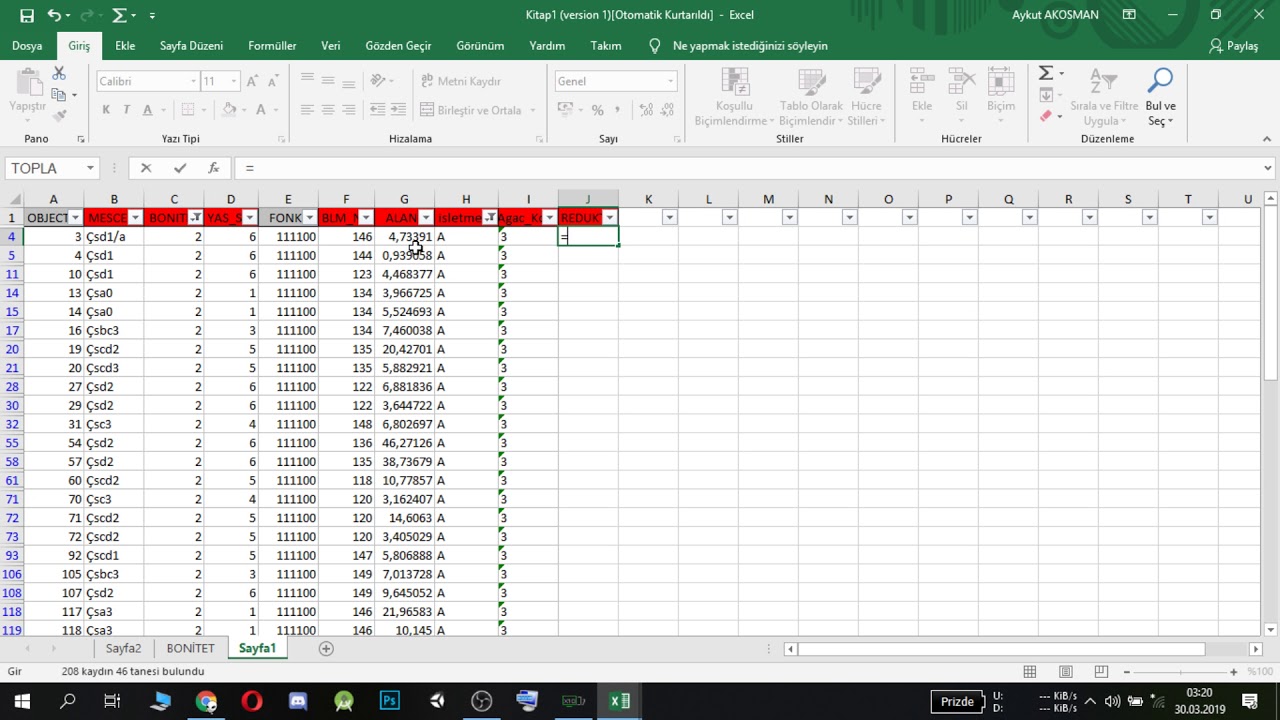This screenshot has height=720, width=1280.
Task: Confirm formula with the checkmark icon
Action: click(x=180, y=168)
